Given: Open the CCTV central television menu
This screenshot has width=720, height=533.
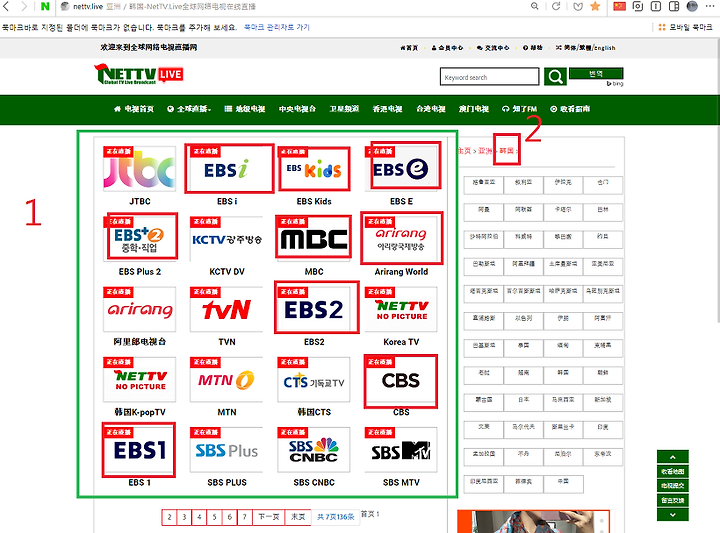Looking at the screenshot, I should click(x=297, y=109).
